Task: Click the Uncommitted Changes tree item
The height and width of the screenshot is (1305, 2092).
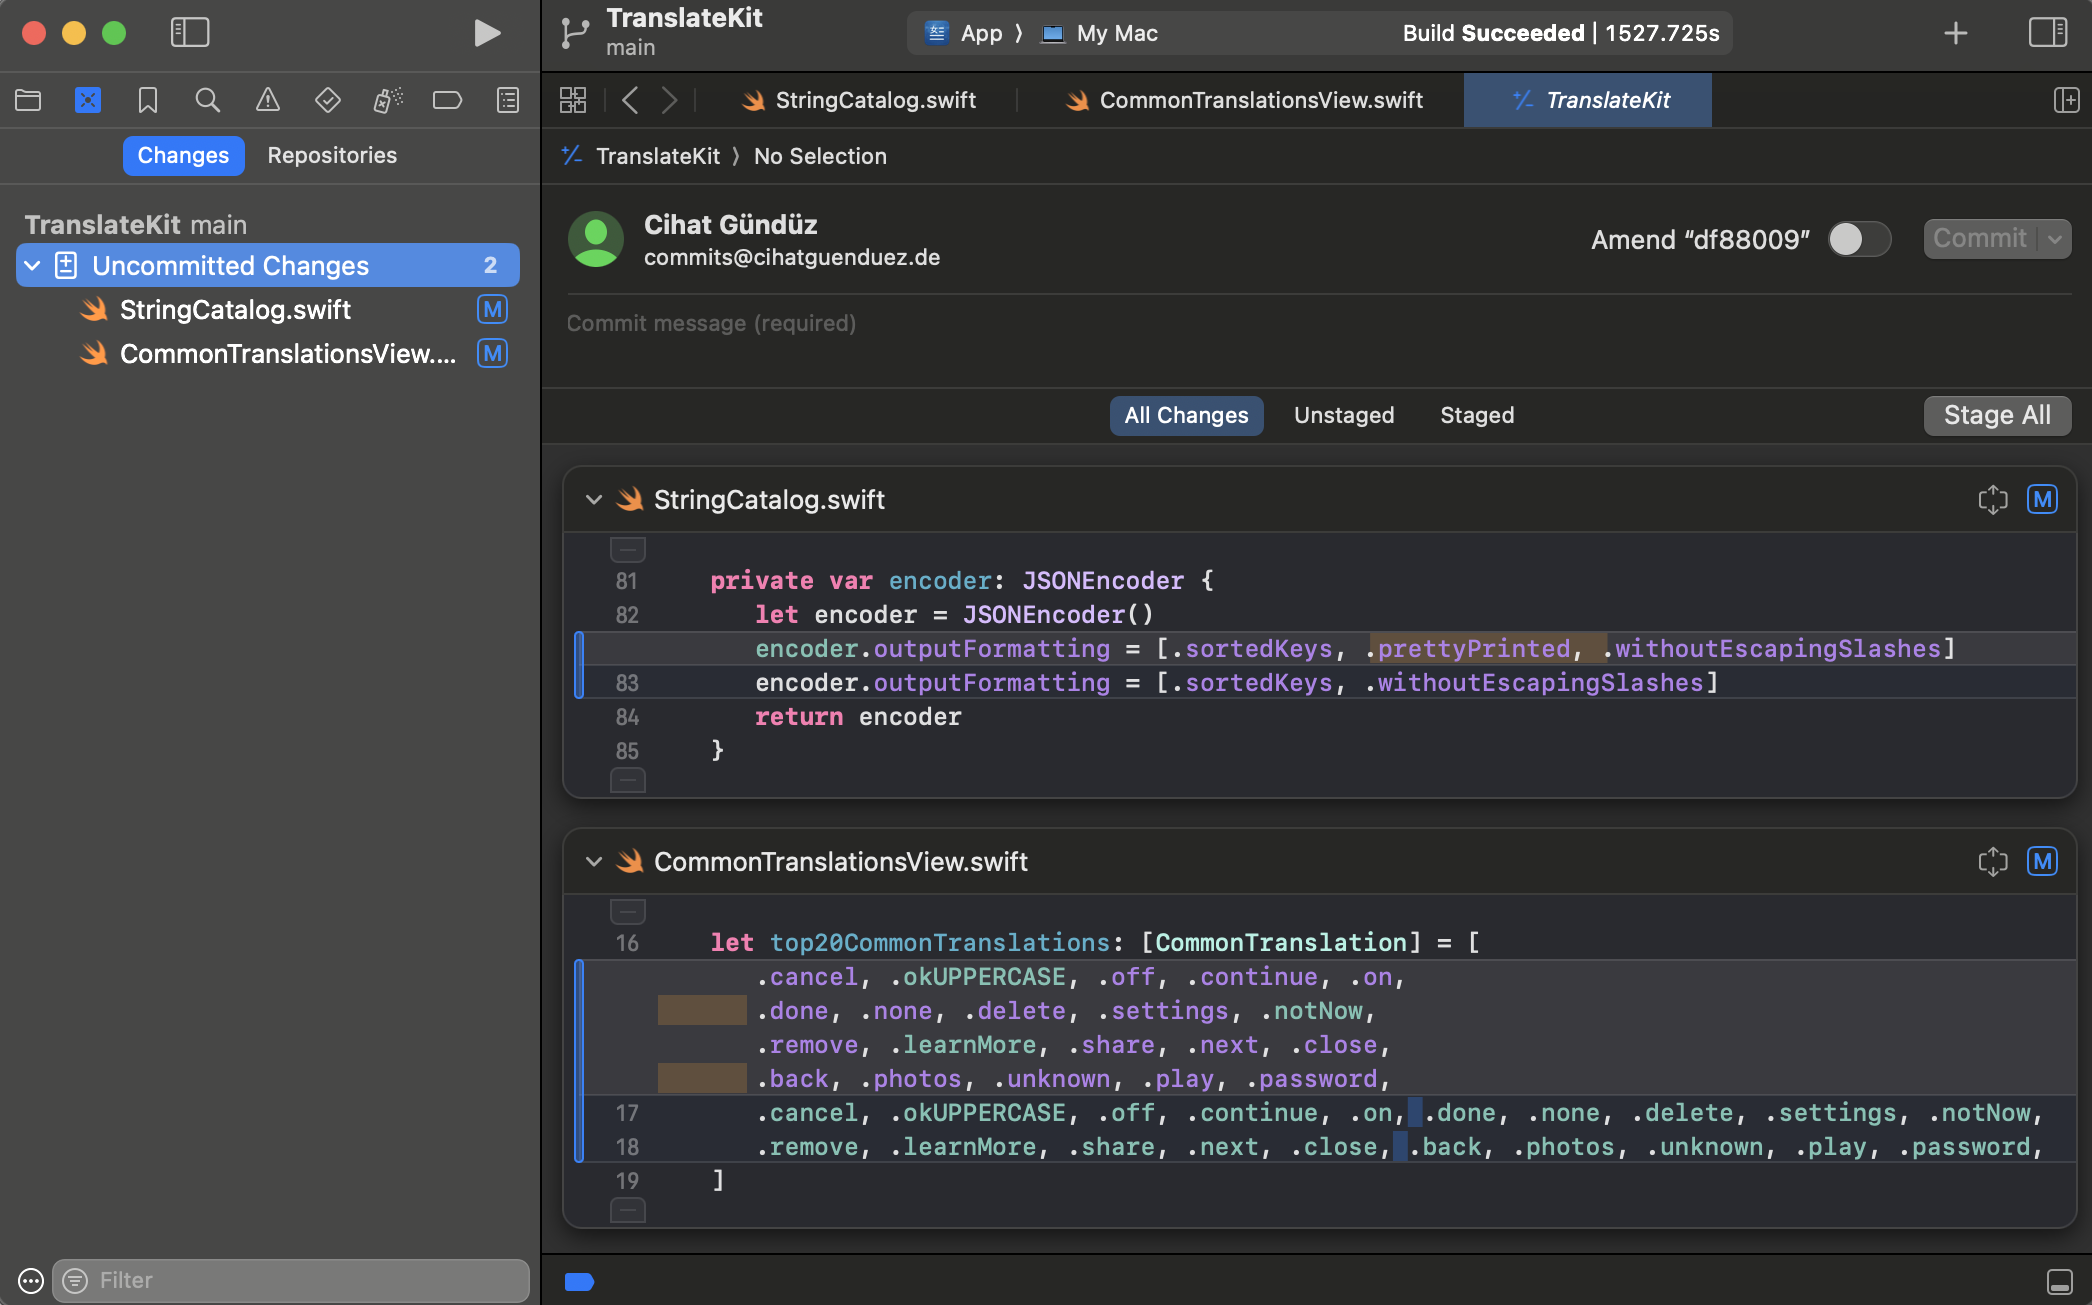Action: [263, 265]
